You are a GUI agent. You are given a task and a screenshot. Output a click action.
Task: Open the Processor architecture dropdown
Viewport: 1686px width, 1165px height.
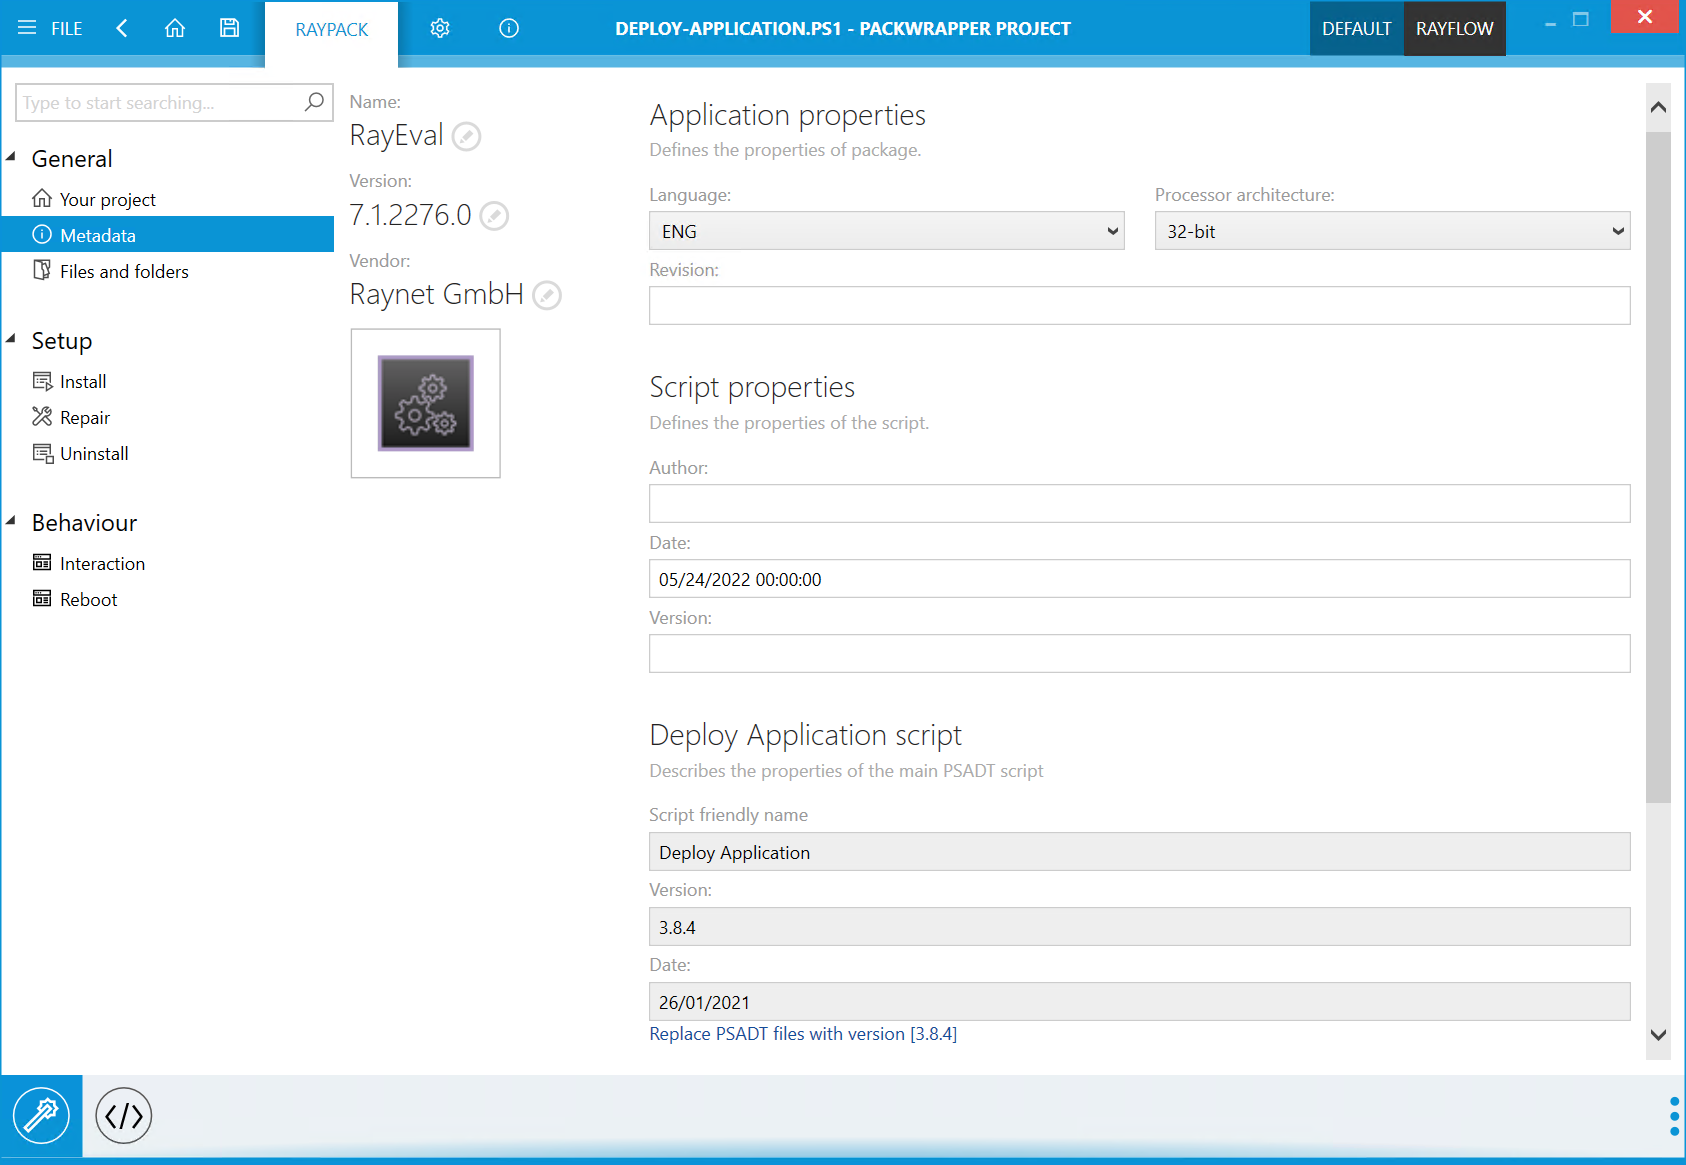point(1618,230)
